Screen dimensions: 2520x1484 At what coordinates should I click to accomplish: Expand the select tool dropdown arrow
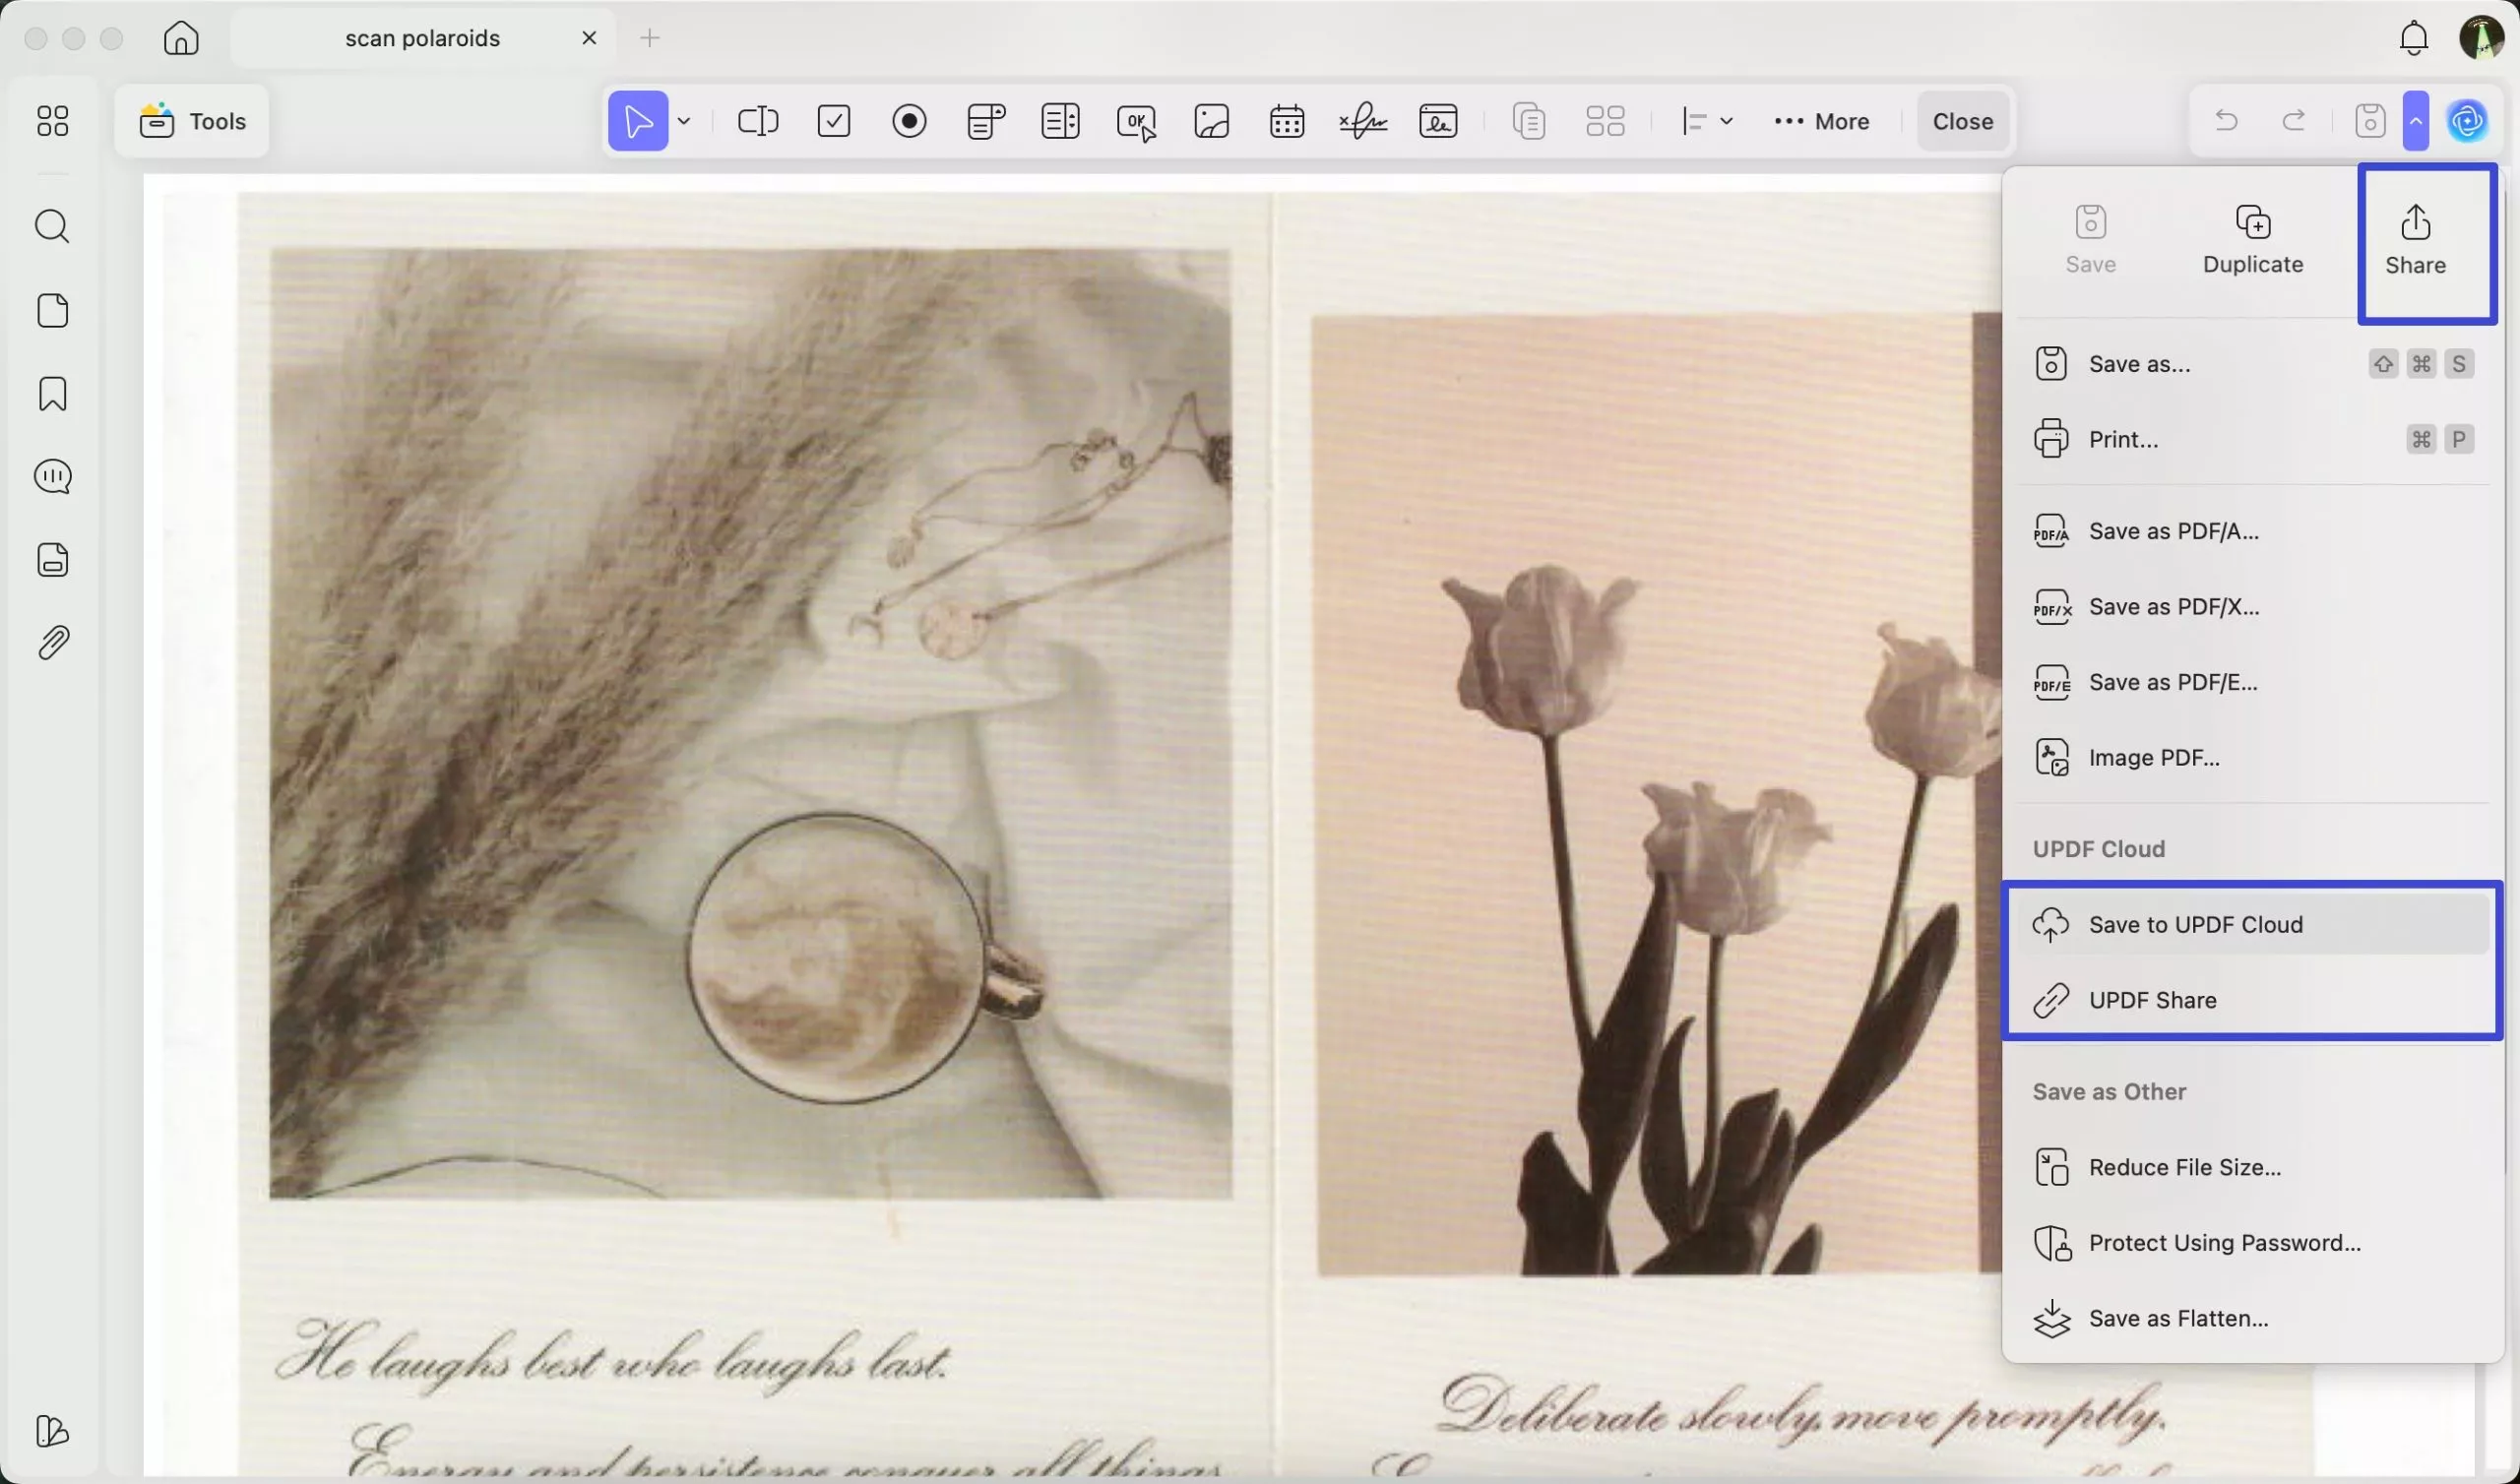(x=684, y=121)
